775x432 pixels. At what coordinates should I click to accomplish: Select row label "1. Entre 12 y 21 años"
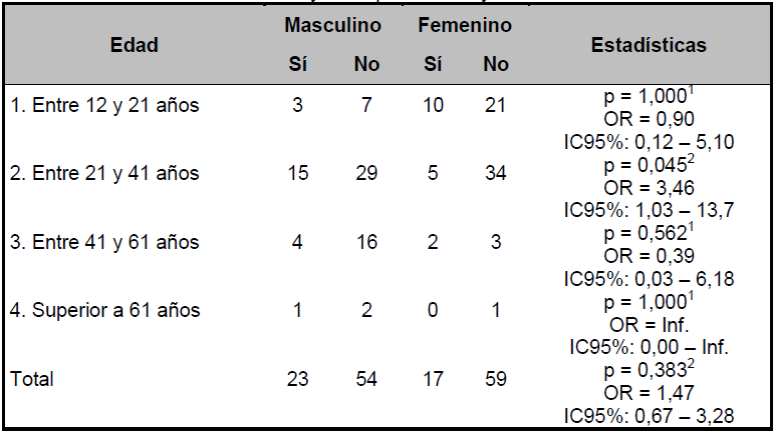pos(105,106)
